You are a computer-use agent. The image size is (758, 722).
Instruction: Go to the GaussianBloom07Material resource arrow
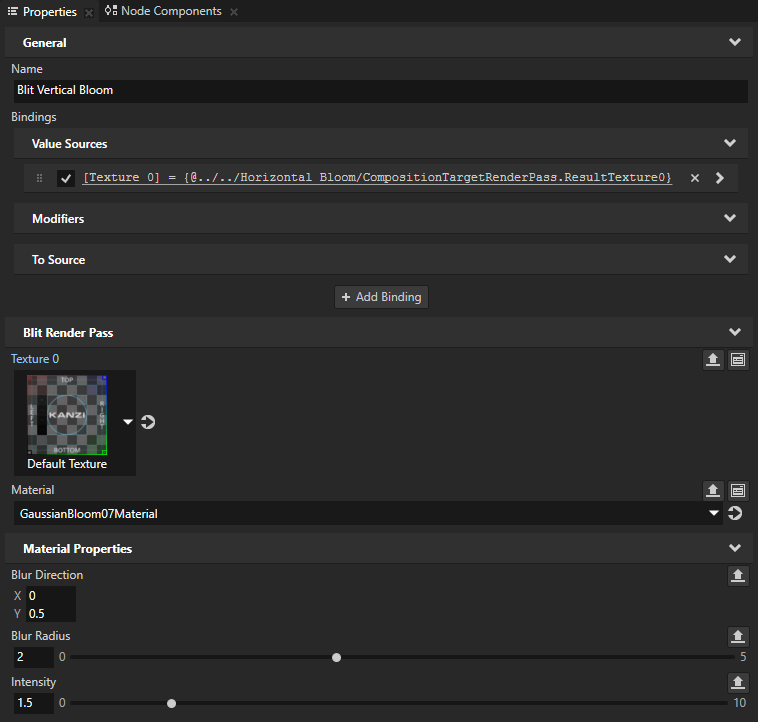pyautogui.click(x=736, y=514)
